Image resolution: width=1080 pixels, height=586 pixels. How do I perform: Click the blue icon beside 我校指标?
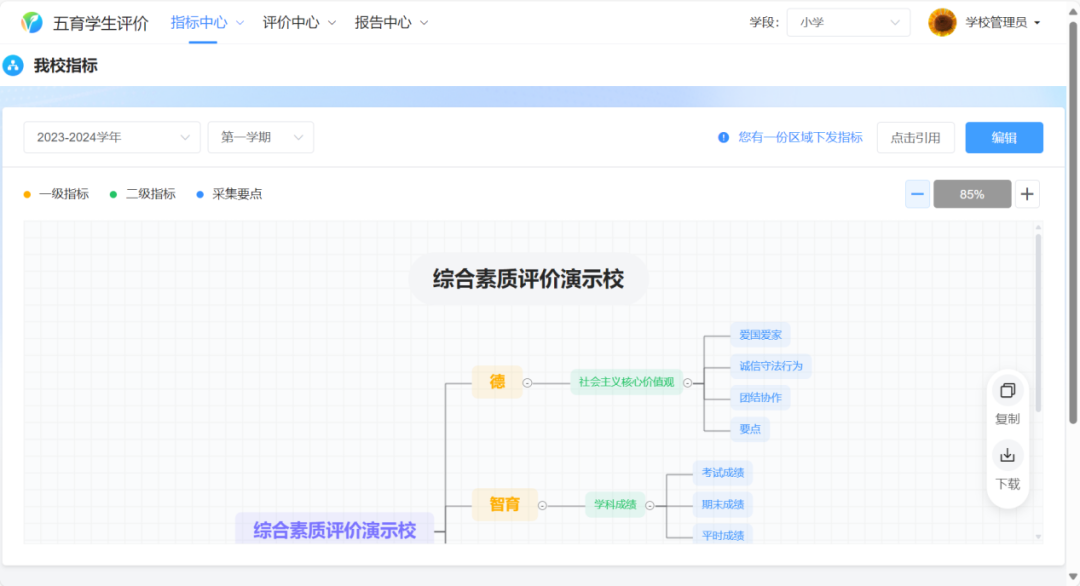(x=12, y=63)
